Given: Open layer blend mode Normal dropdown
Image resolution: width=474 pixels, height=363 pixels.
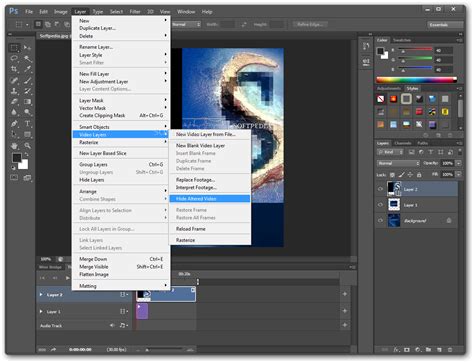Looking at the screenshot, I should [398, 163].
